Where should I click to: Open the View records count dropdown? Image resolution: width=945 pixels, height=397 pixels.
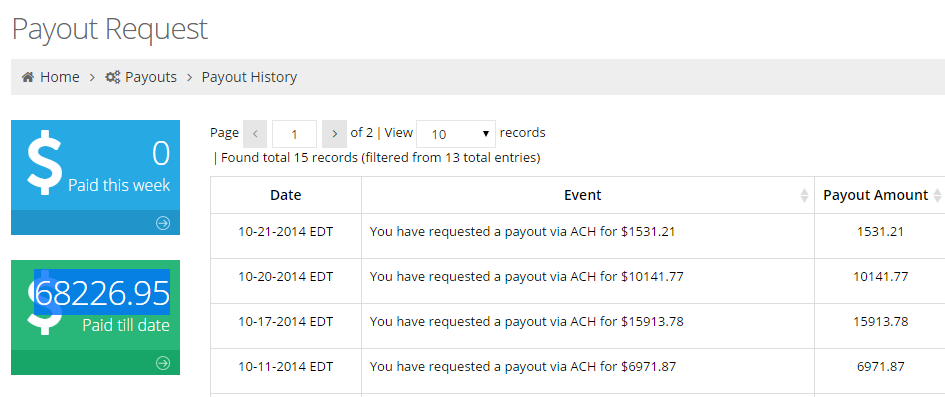456,134
